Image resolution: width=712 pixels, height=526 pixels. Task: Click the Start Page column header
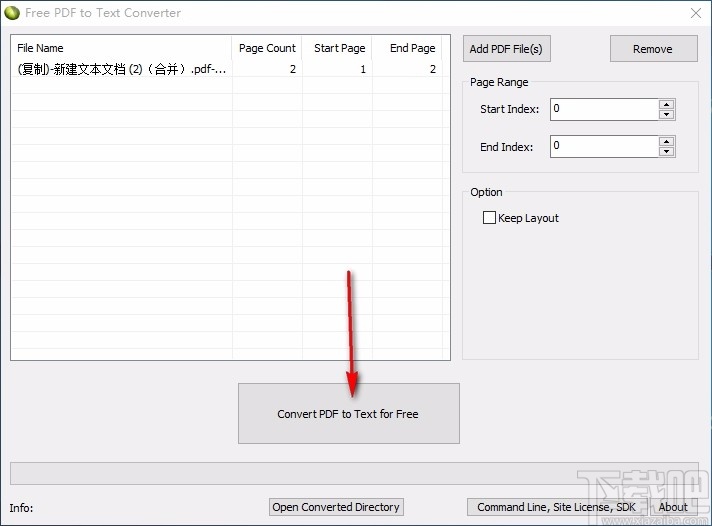337,48
